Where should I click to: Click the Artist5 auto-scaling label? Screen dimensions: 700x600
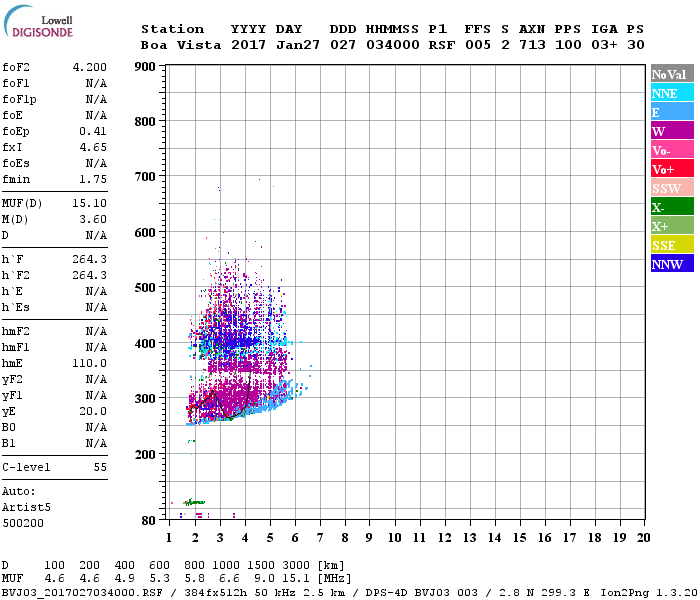click(26, 507)
